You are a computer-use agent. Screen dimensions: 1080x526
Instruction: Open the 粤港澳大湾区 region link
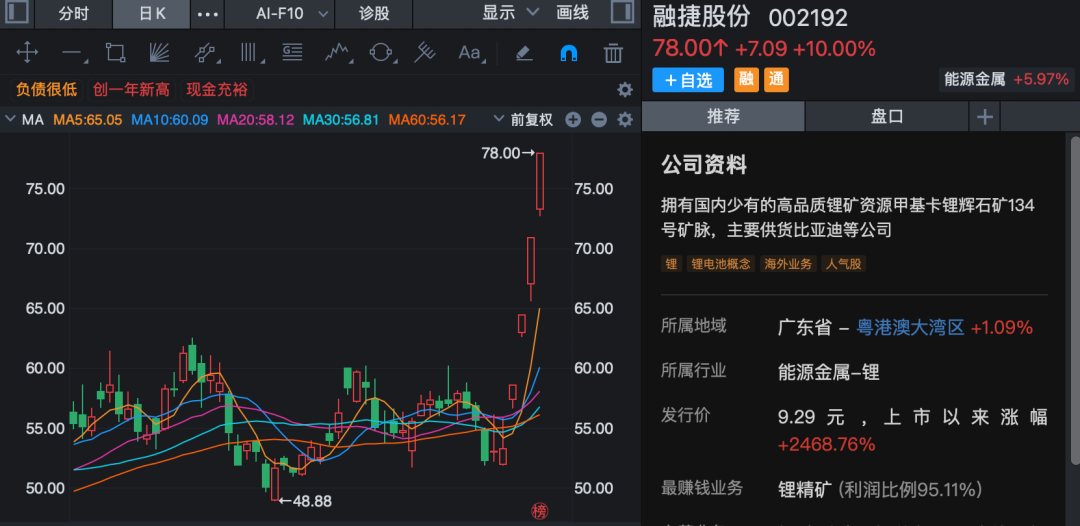(910, 327)
